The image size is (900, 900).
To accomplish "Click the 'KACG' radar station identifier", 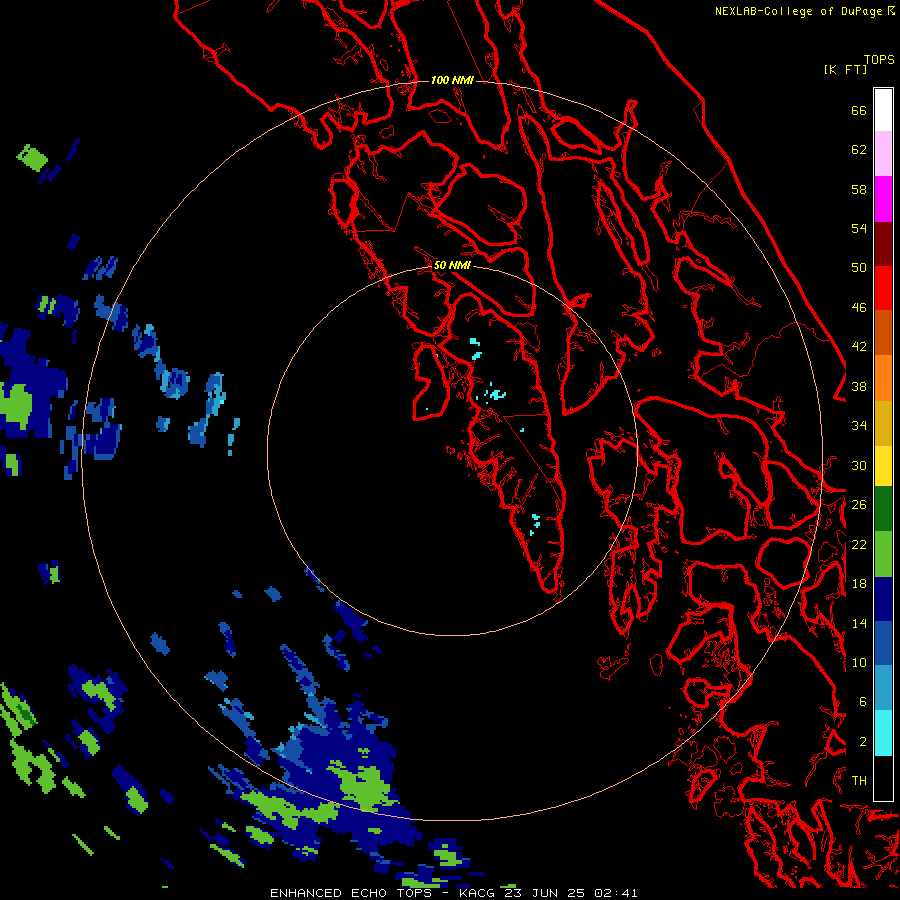I will tap(477, 893).
